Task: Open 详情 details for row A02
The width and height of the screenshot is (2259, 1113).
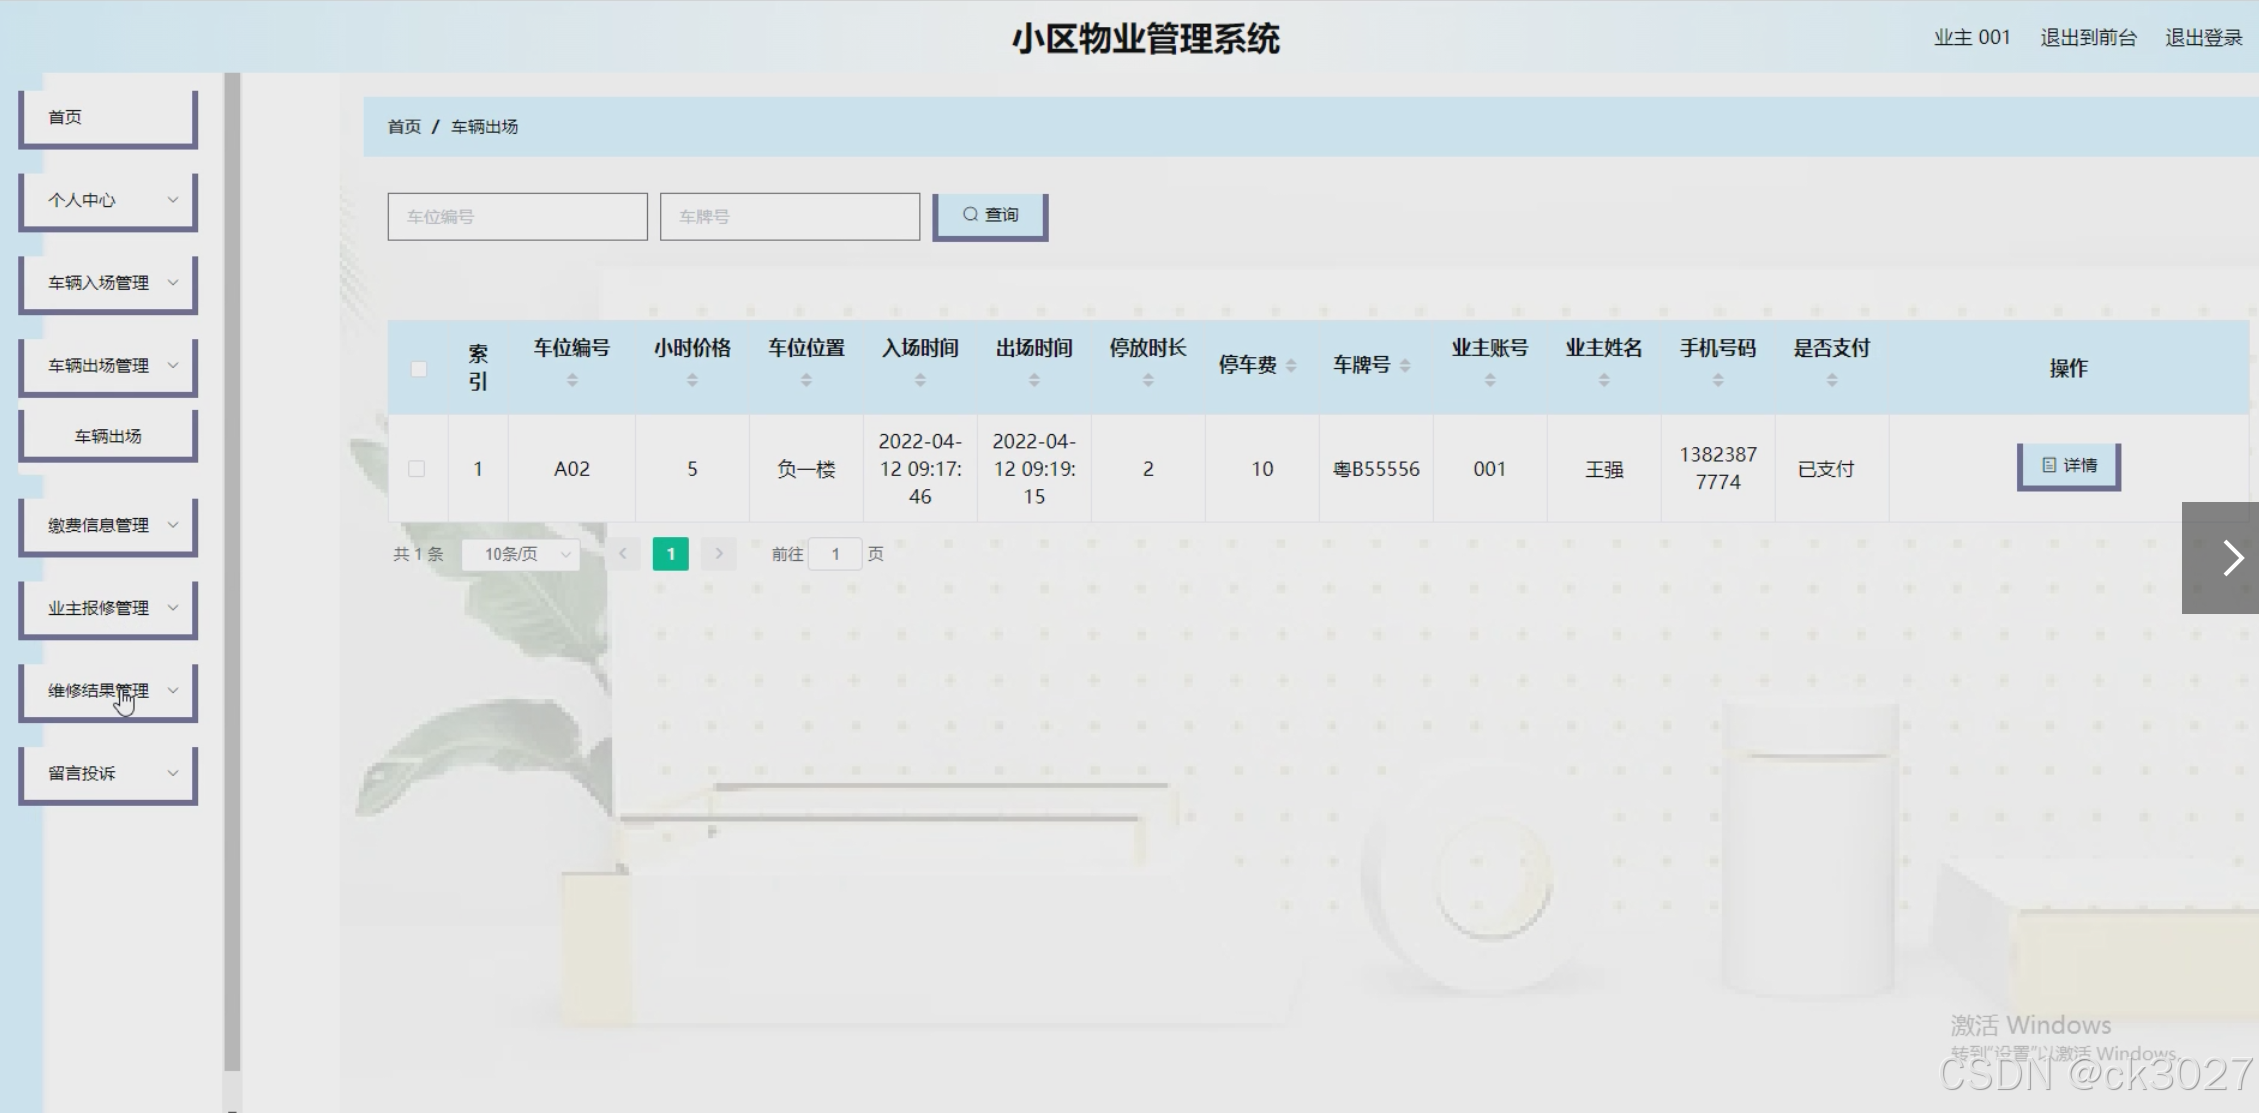Action: pyautogui.click(x=2068, y=466)
